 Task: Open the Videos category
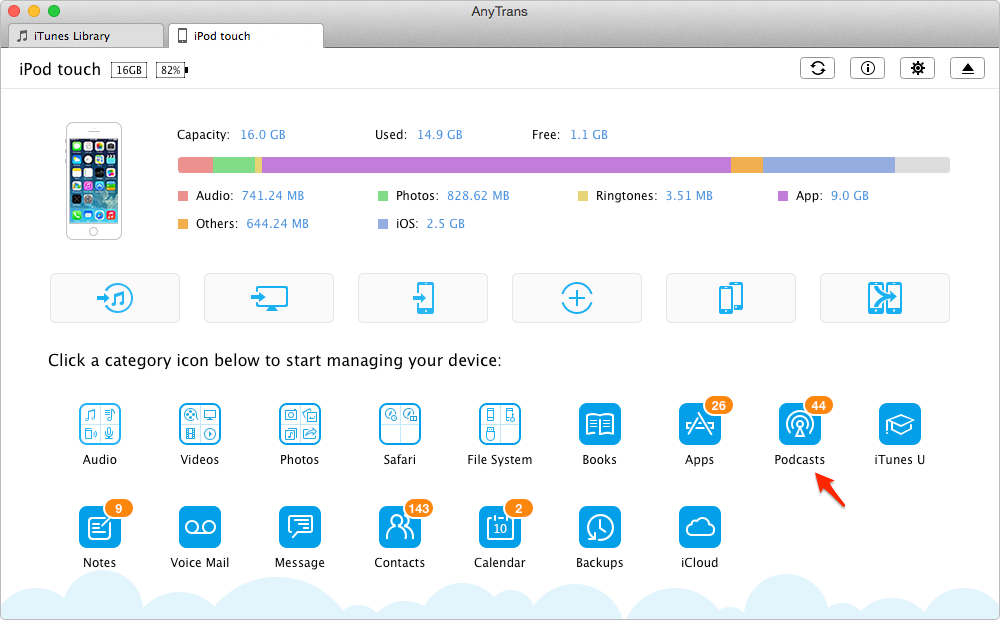point(200,424)
